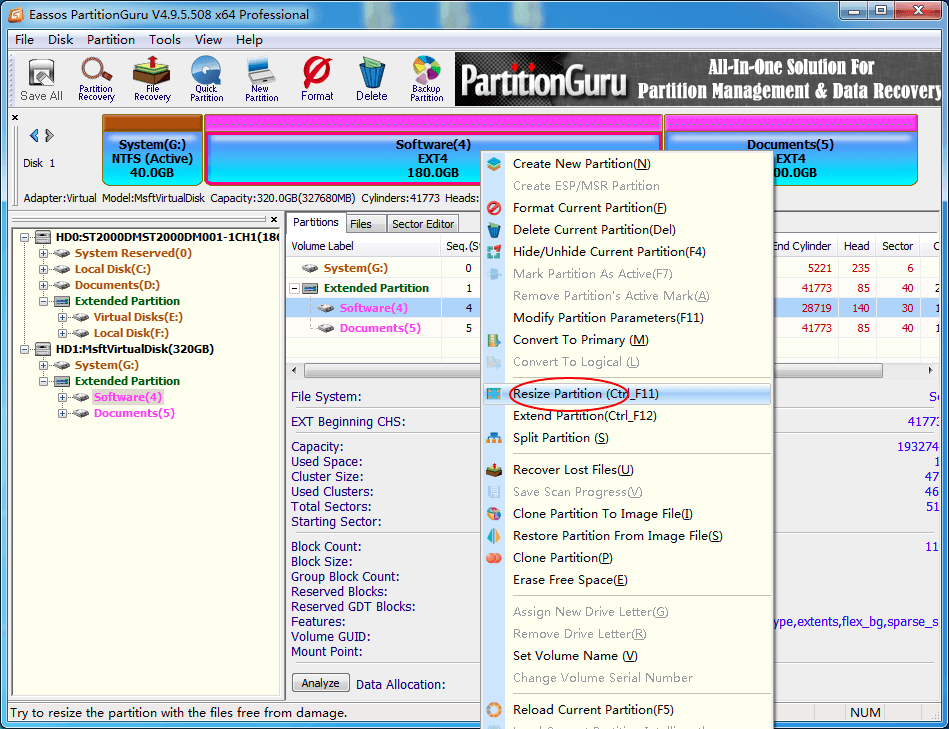Click the Analyze button
This screenshot has height=729, width=949.
pos(321,683)
